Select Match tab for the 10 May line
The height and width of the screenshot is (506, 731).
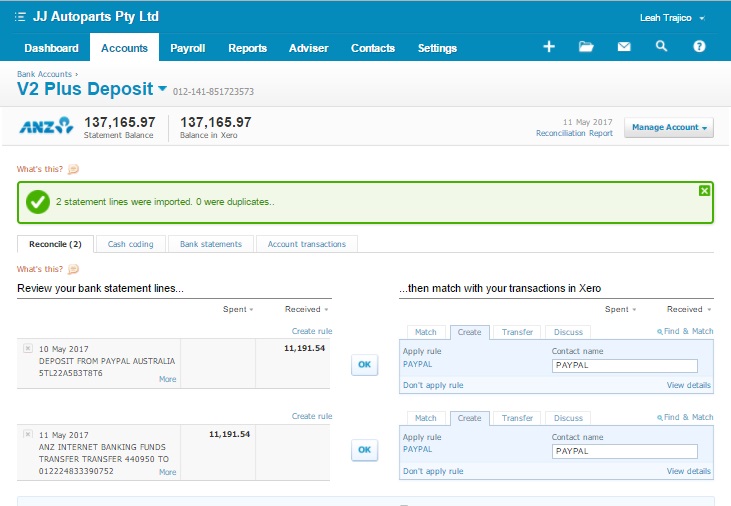pos(426,332)
